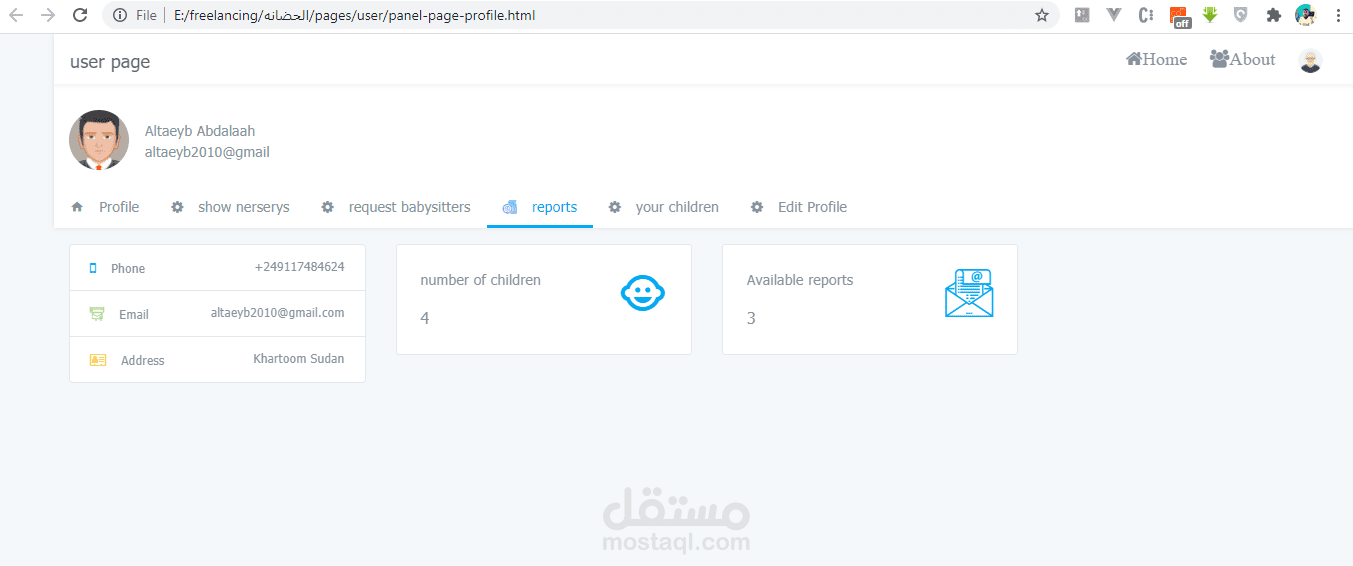This screenshot has height=566, width=1353.
Task: Click the file info icon in address bar
Action: (x=120, y=15)
